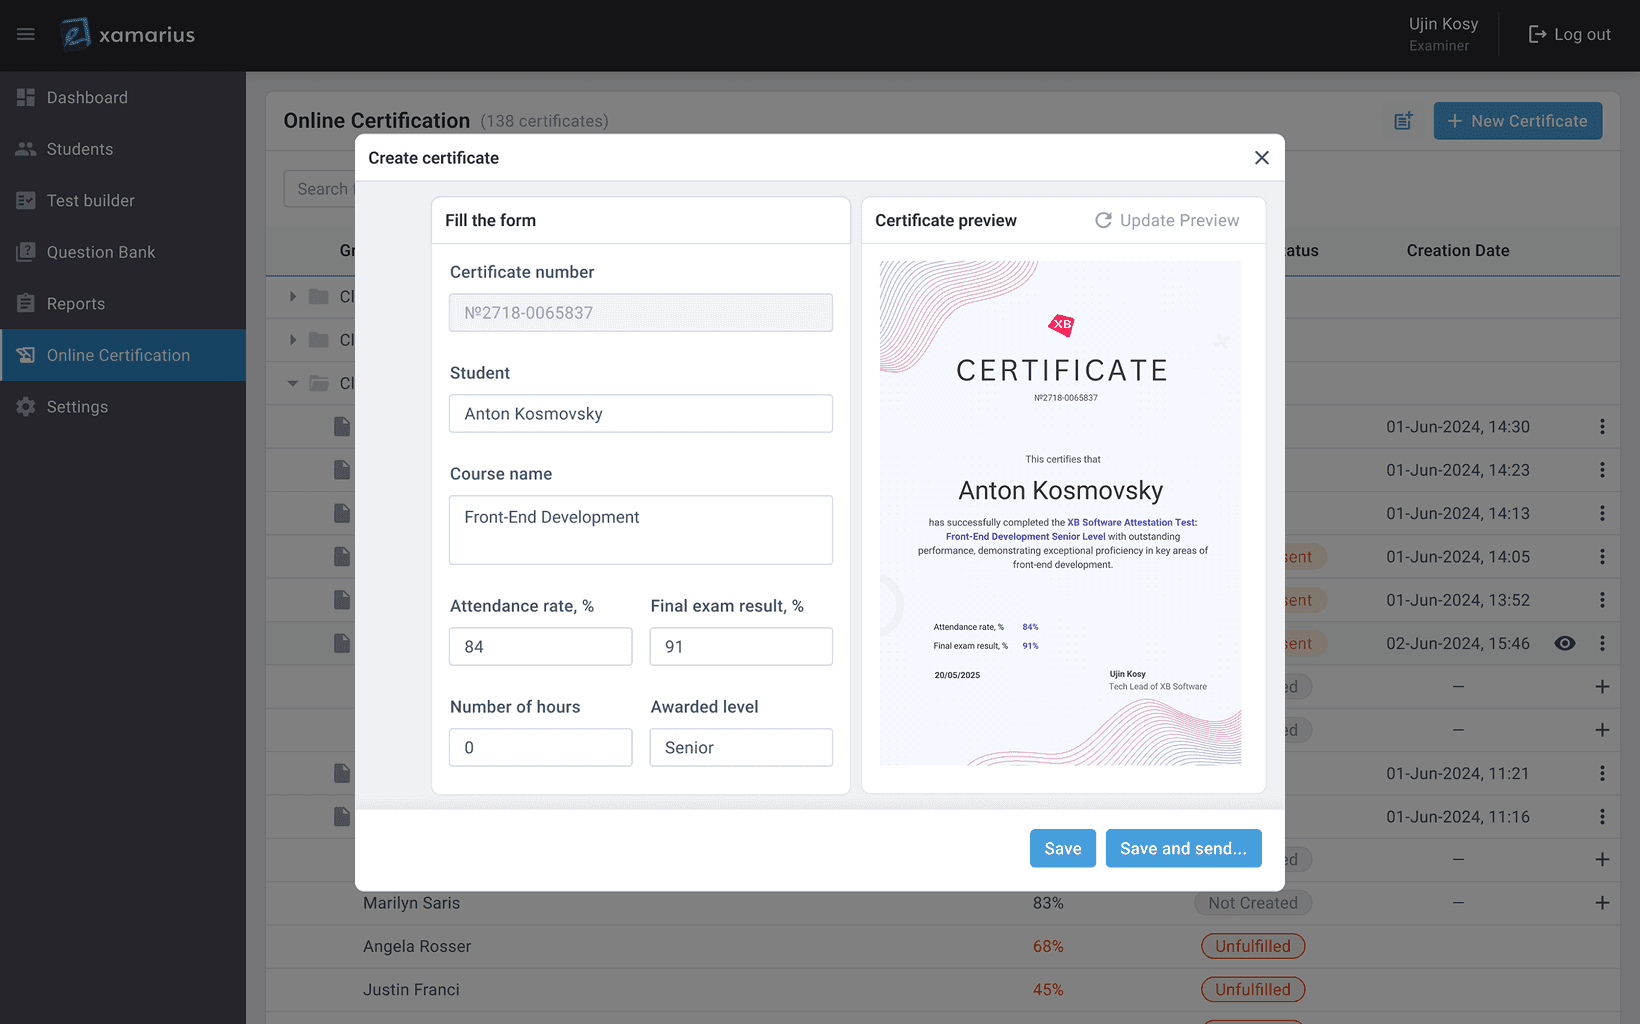
Task: Open Settings in the sidebar
Action: (77, 407)
